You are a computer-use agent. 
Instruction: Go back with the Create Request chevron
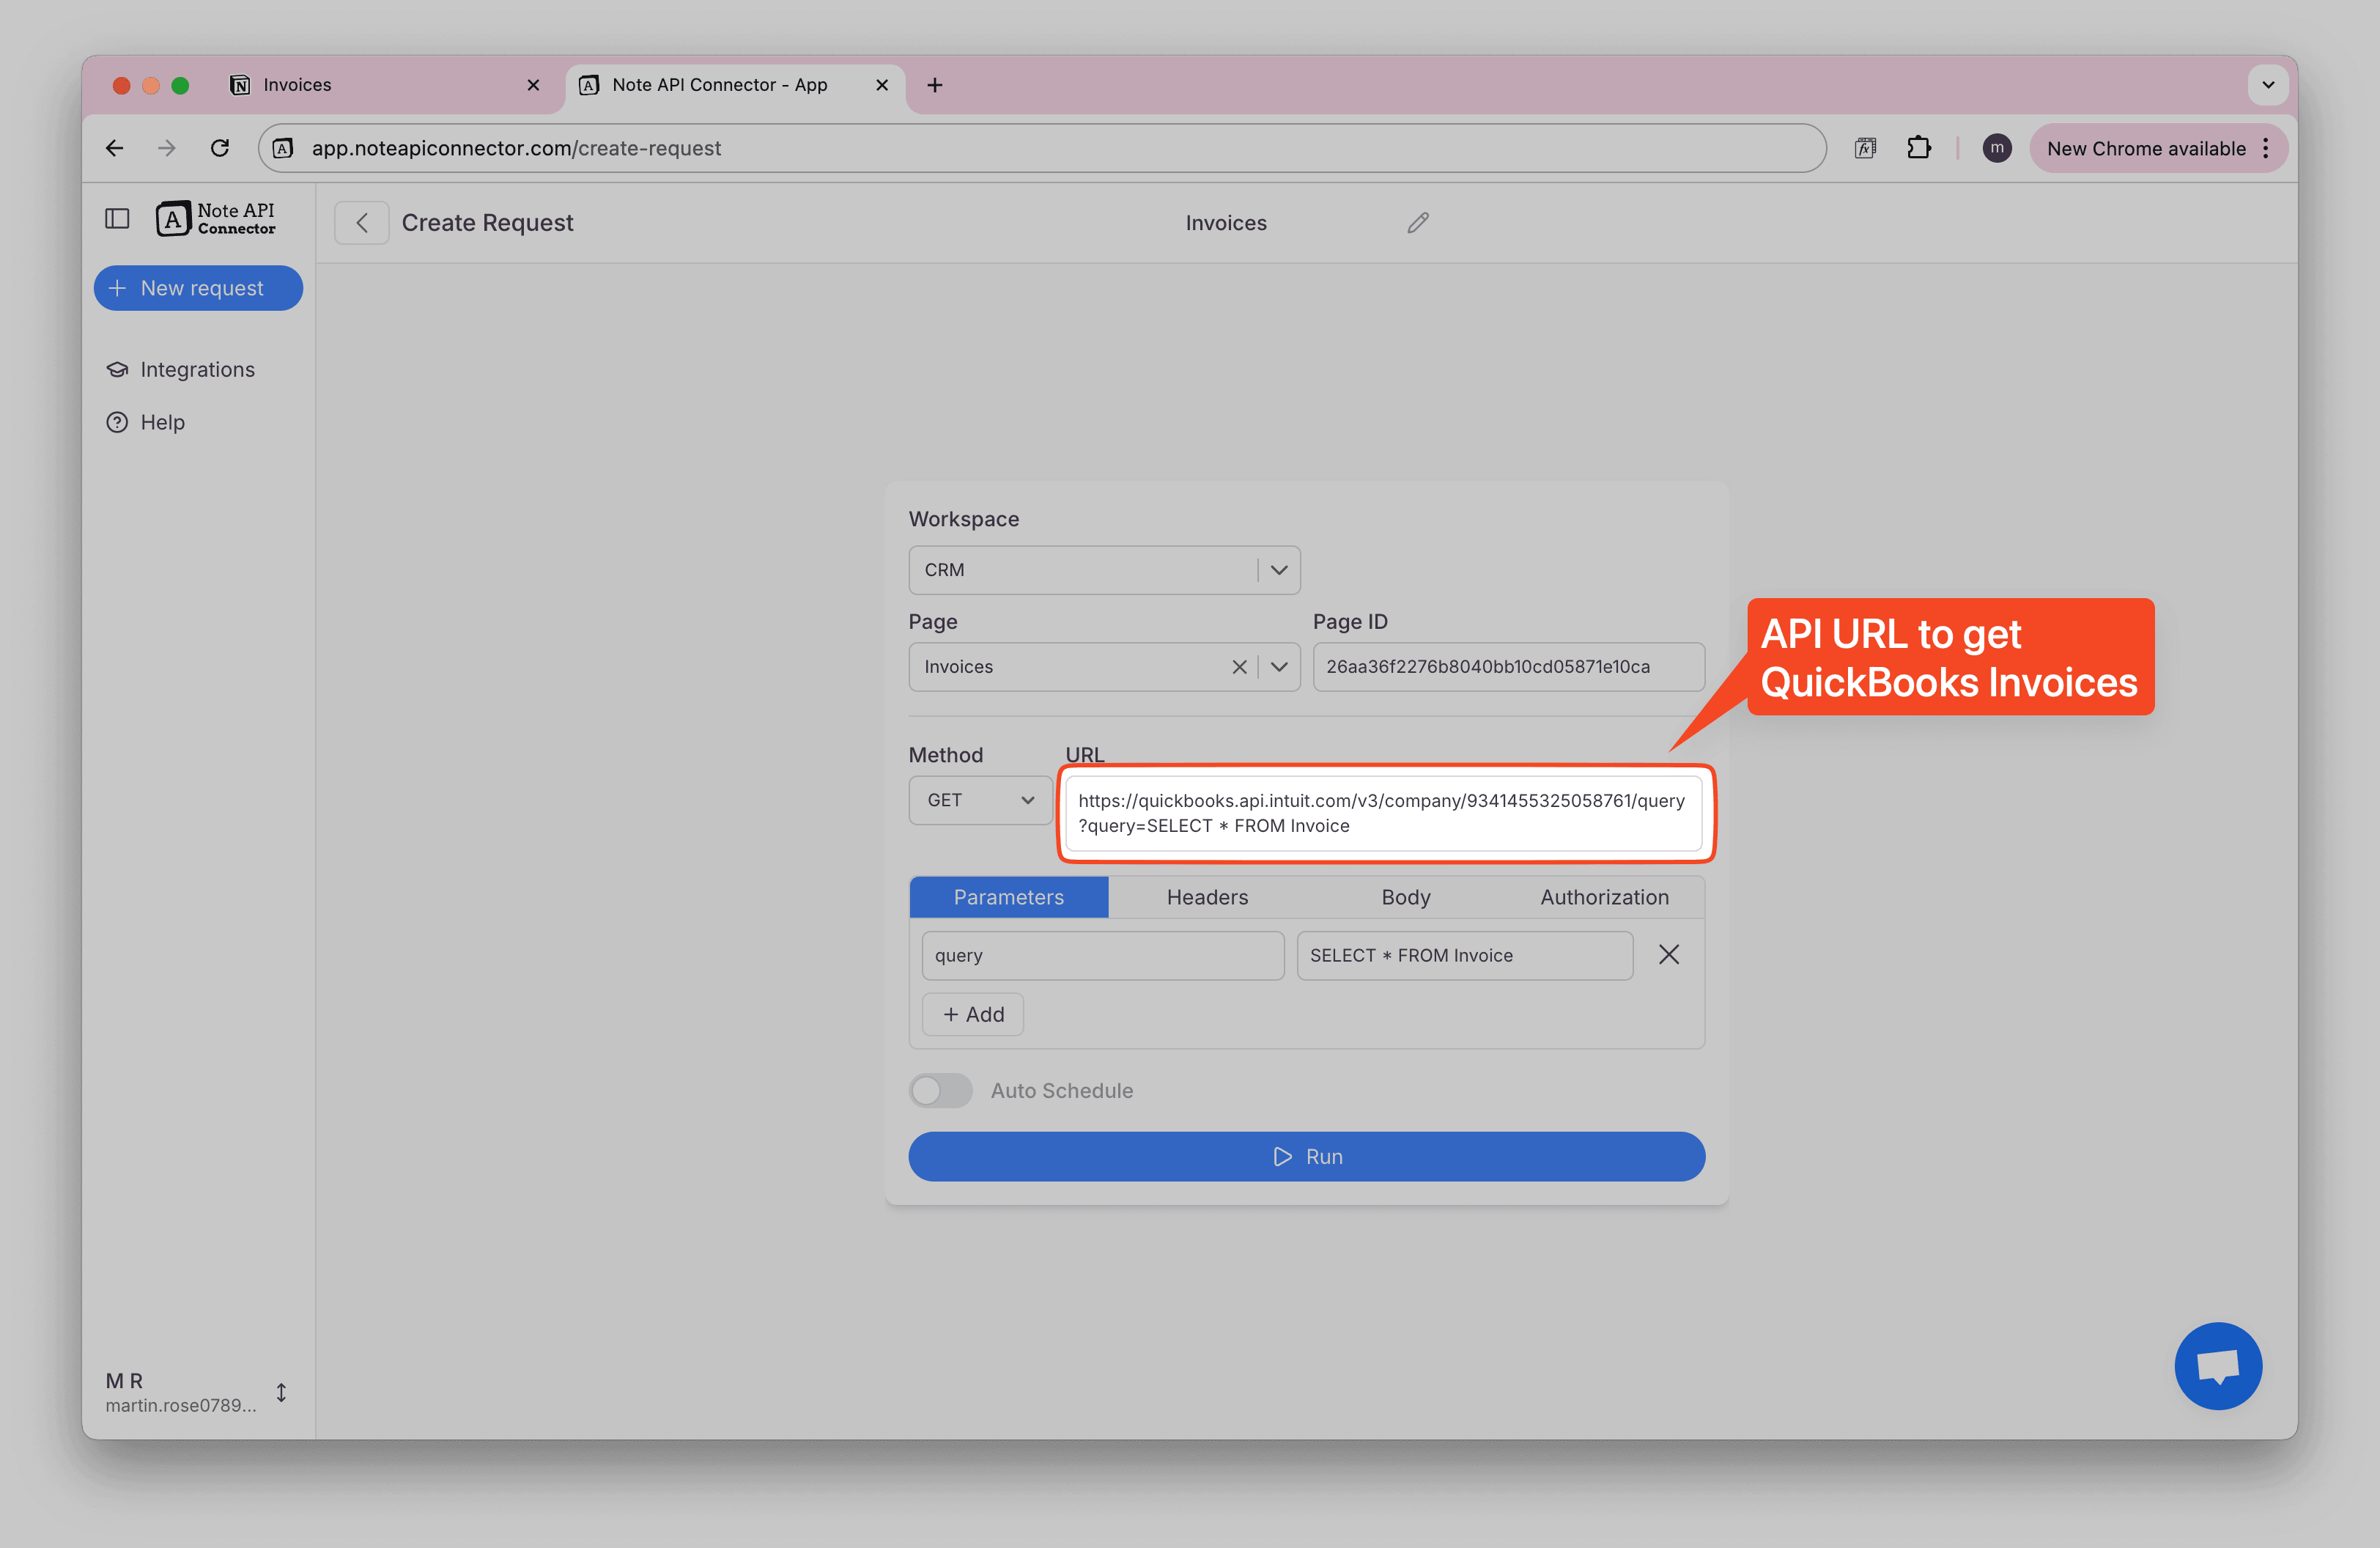362,222
